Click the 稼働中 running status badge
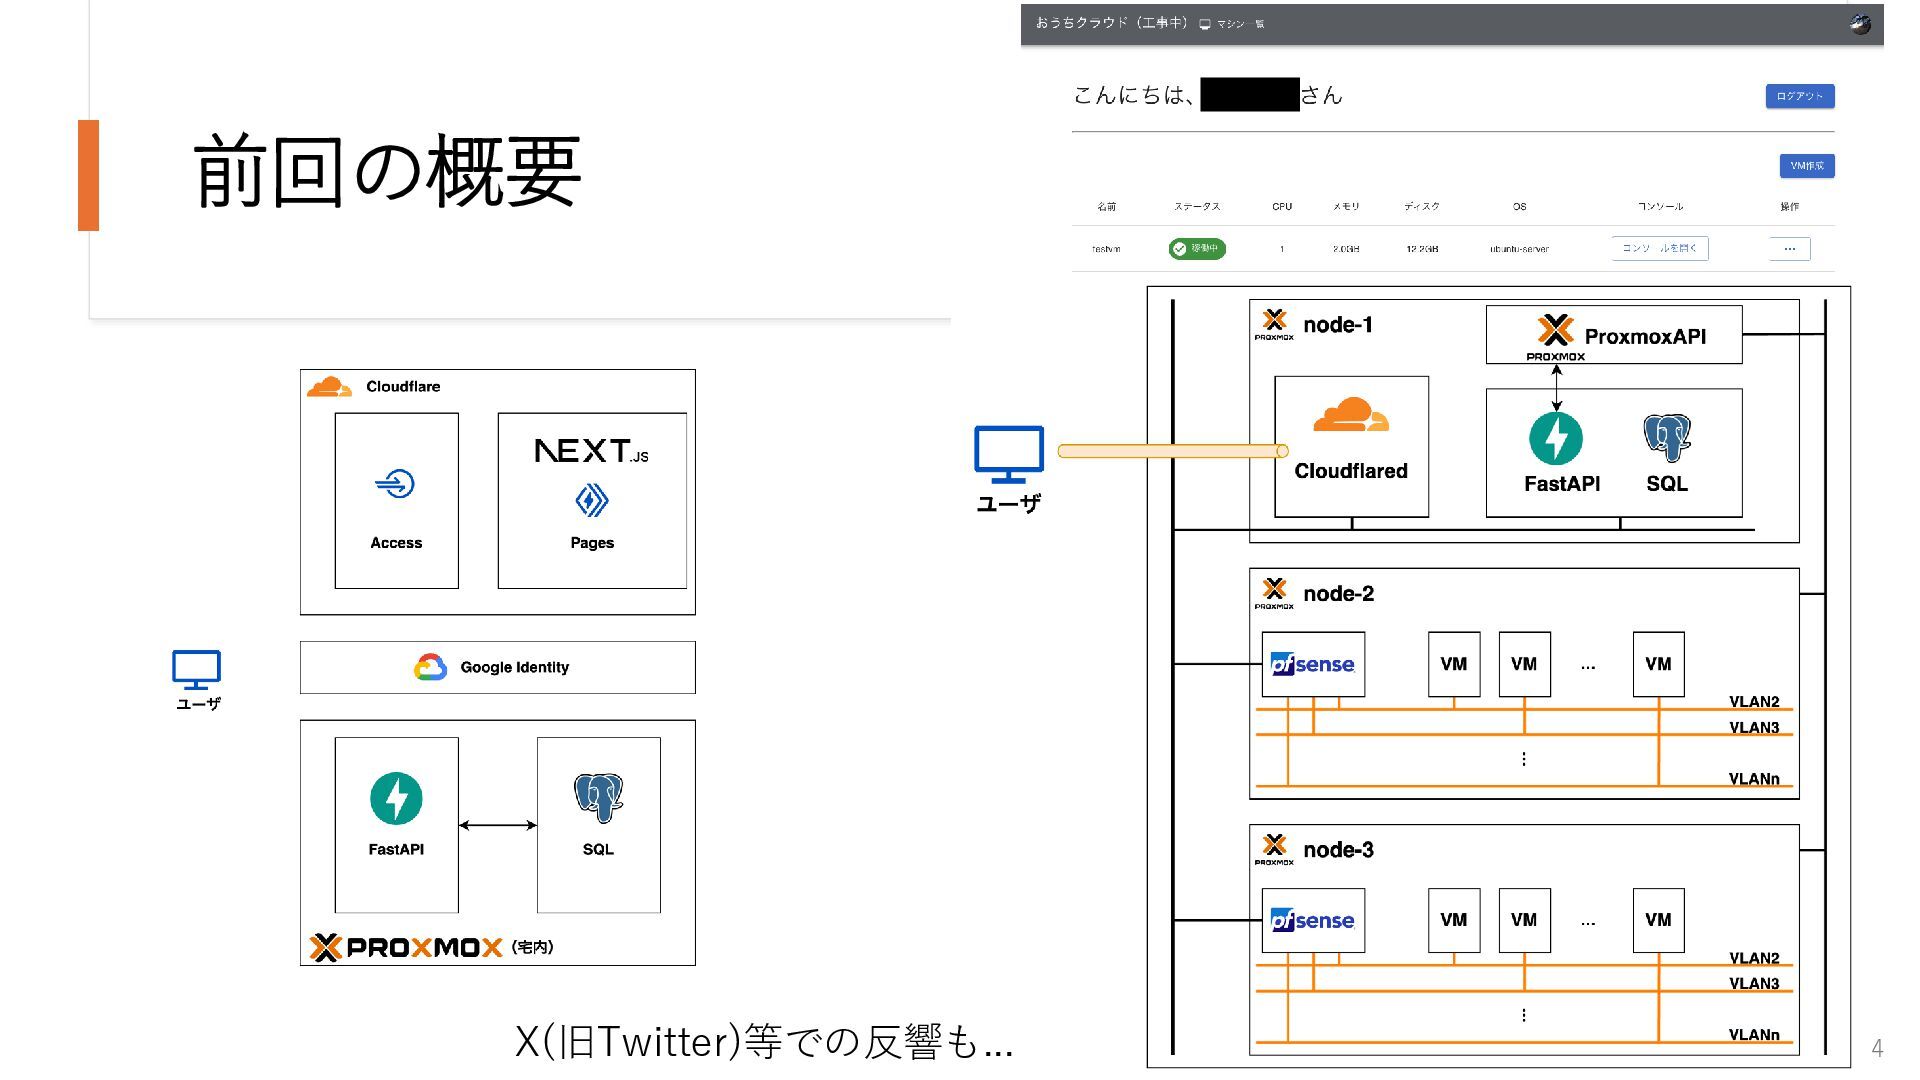Screen dimensions: 1920x1080 (1197, 248)
